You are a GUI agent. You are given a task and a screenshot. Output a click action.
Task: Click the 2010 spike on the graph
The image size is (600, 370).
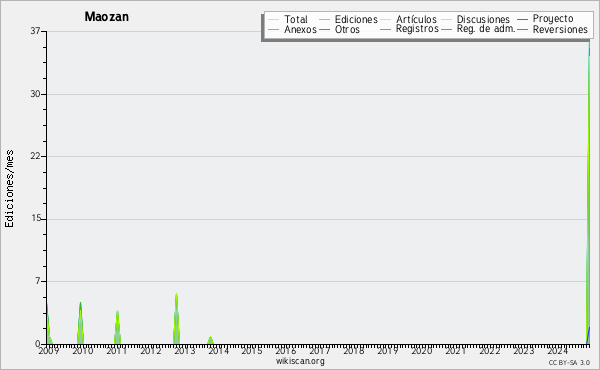80,304
